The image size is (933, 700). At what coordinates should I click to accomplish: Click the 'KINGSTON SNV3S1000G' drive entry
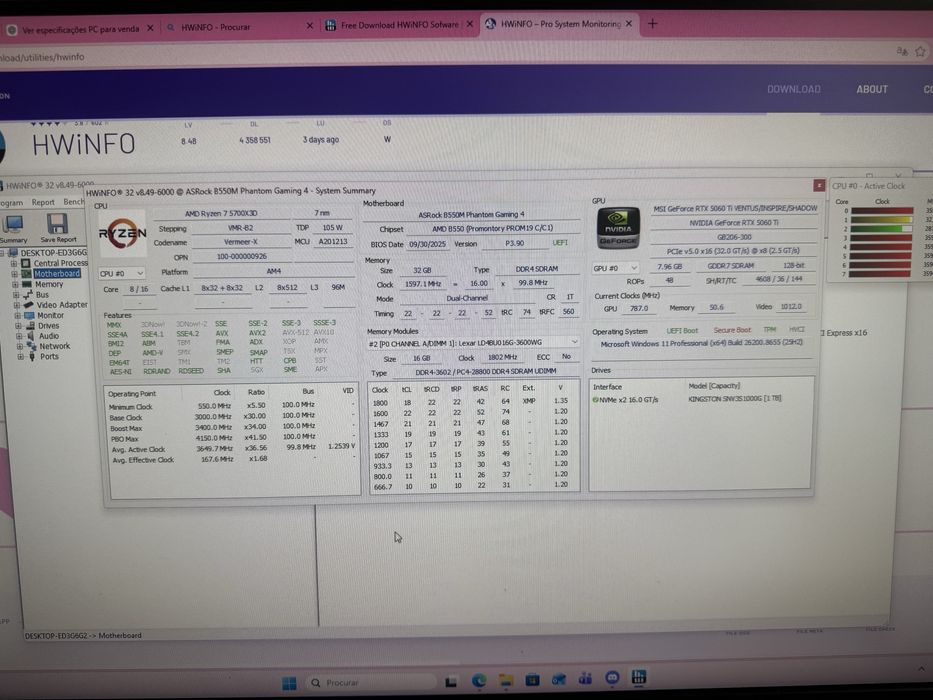point(735,398)
